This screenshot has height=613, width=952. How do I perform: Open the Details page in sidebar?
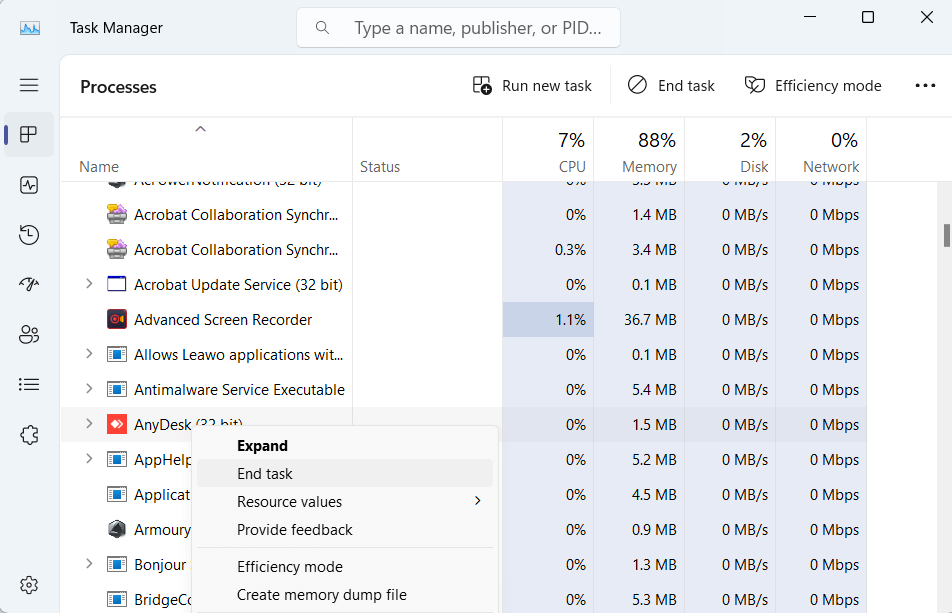[29, 384]
